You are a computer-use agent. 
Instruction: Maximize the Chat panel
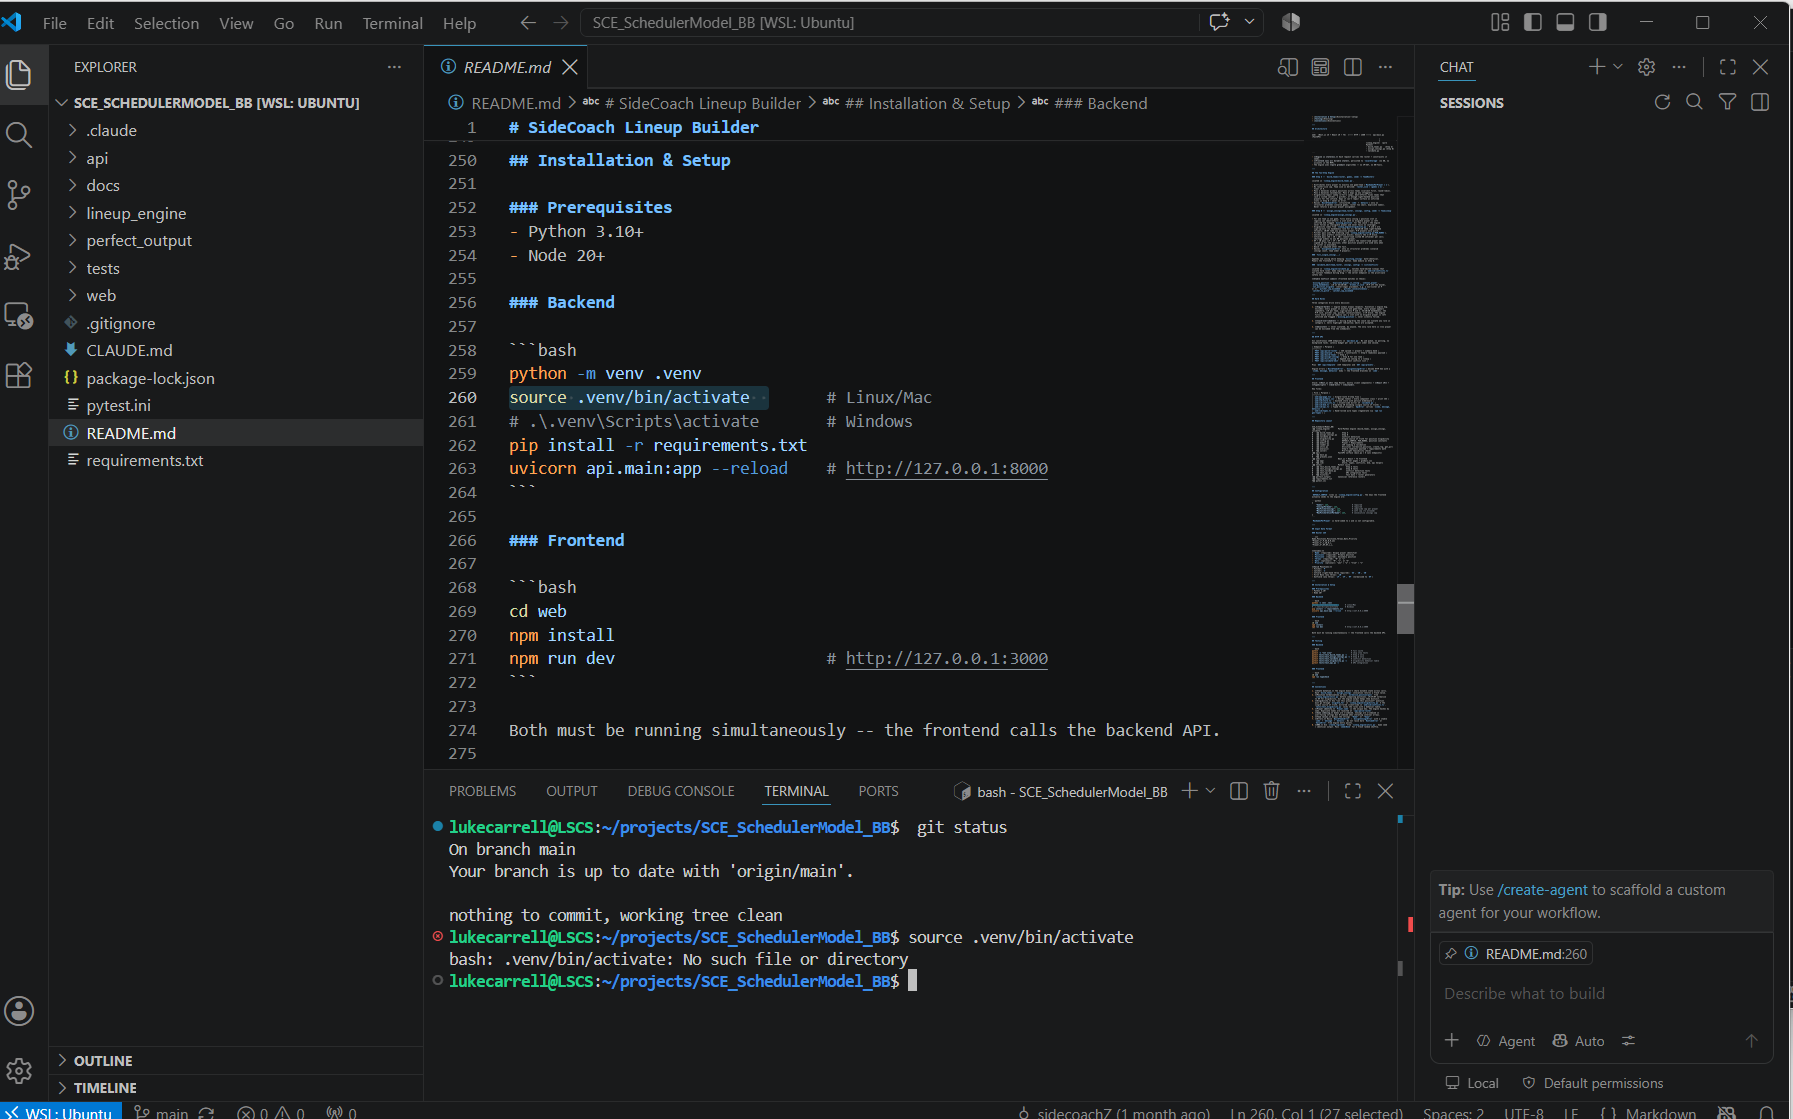[1728, 67]
